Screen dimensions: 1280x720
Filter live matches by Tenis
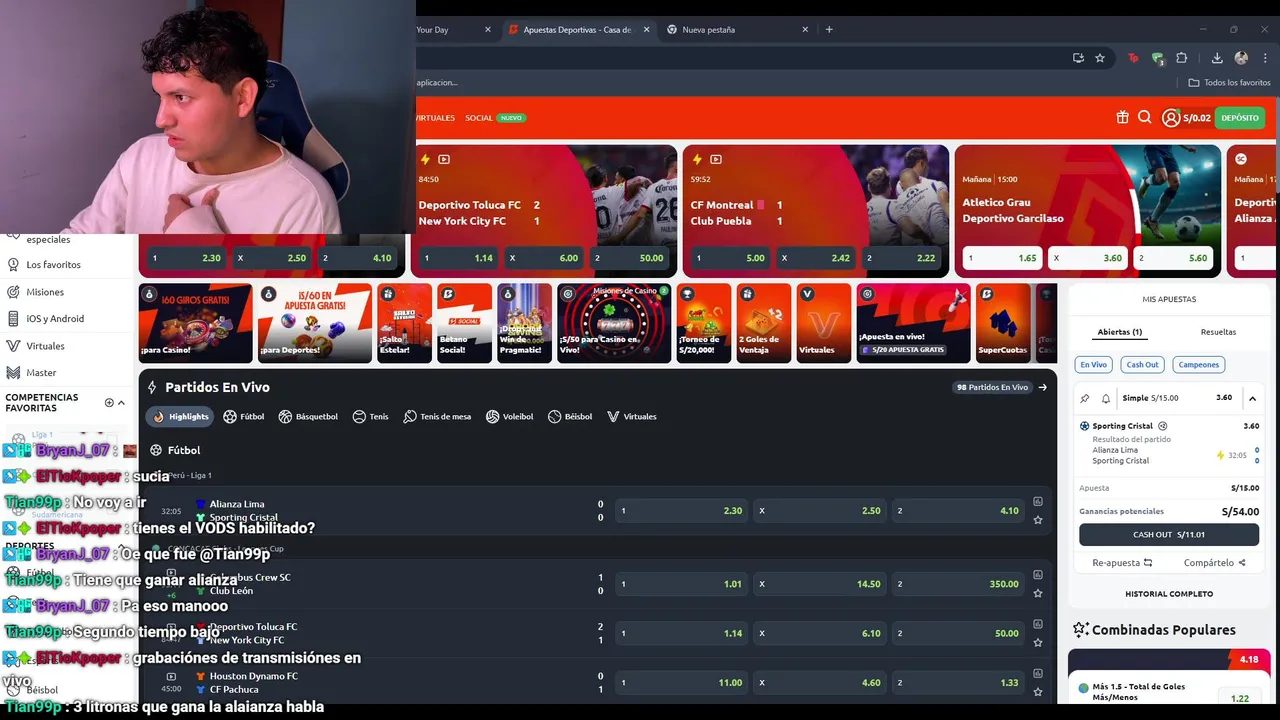coord(370,416)
